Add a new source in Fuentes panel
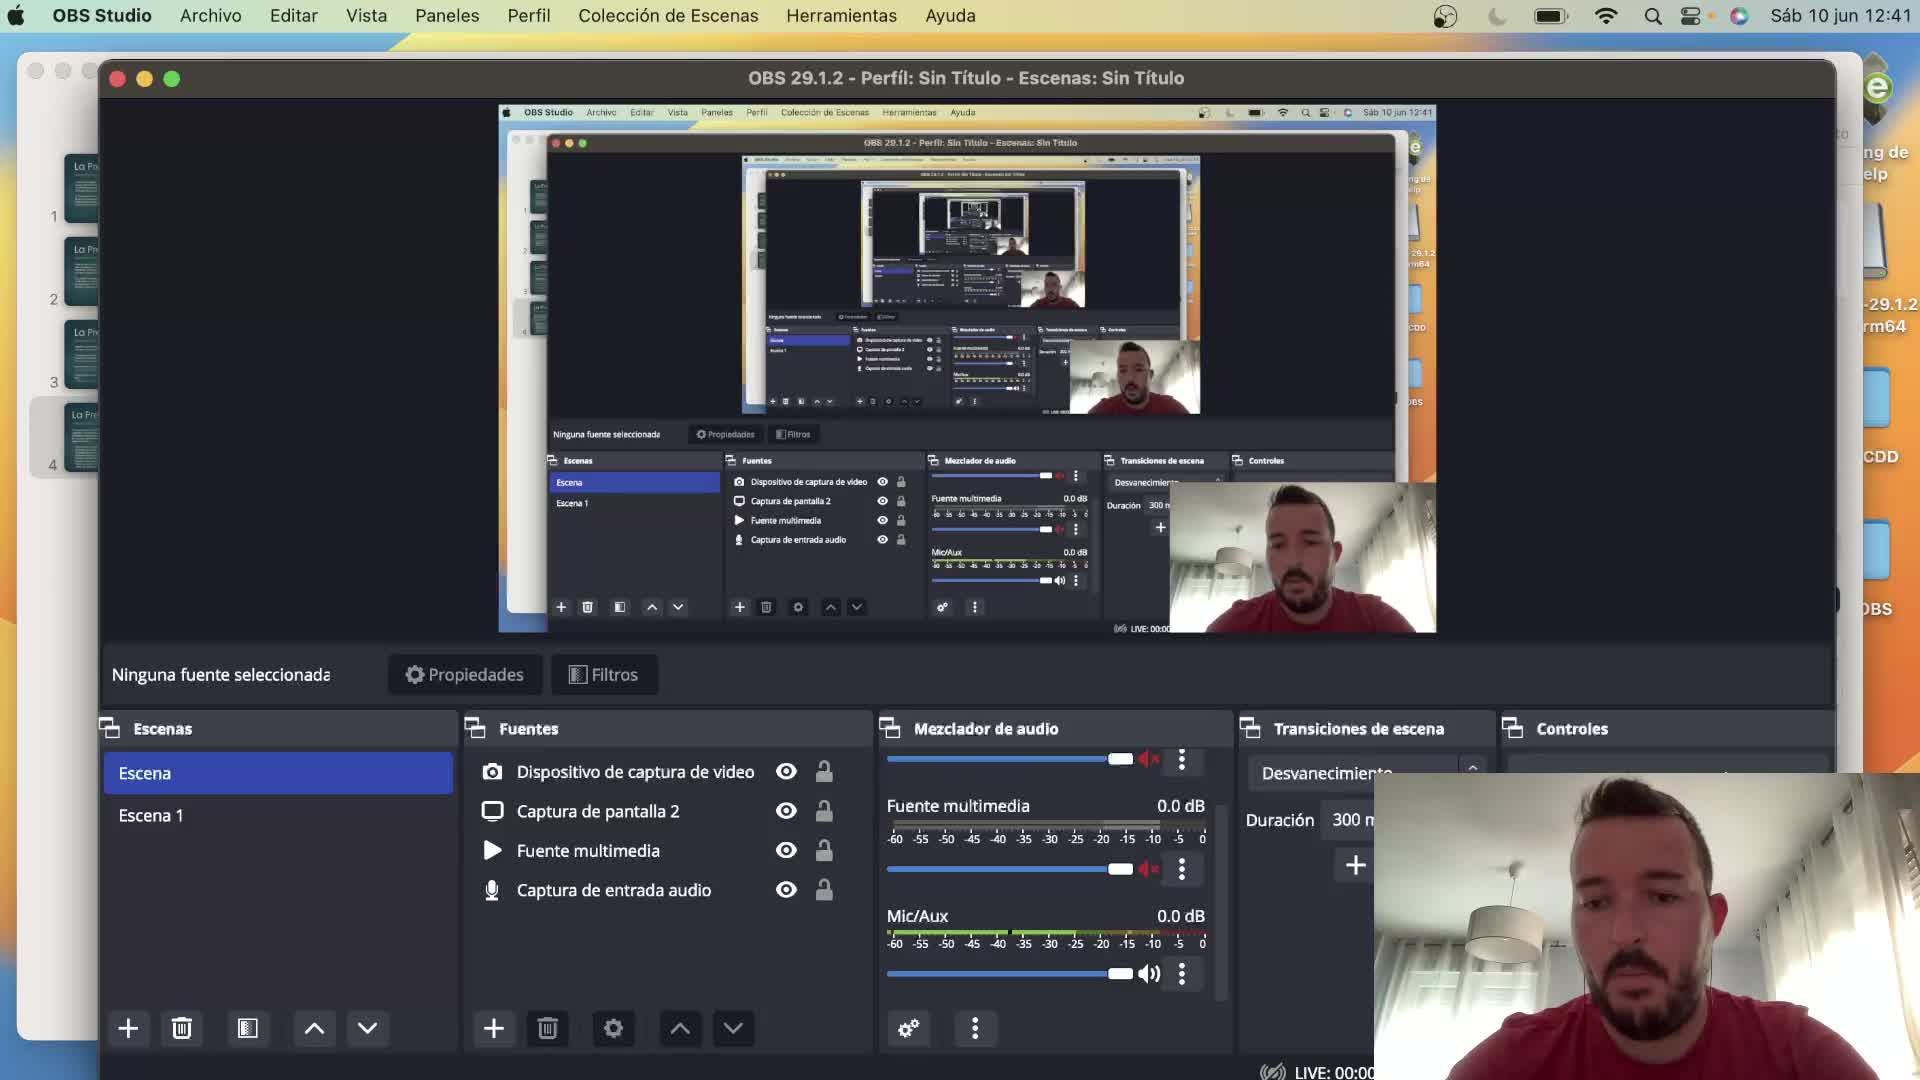This screenshot has width=1920, height=1080. coord(494,1028)
